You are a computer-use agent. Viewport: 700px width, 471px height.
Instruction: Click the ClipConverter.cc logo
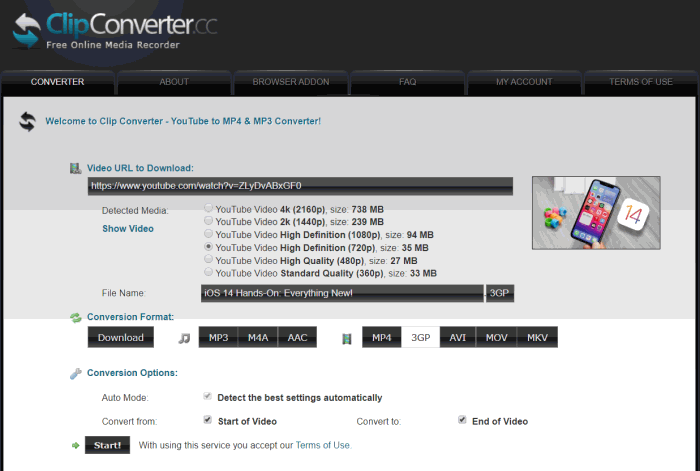click(115, 29)
